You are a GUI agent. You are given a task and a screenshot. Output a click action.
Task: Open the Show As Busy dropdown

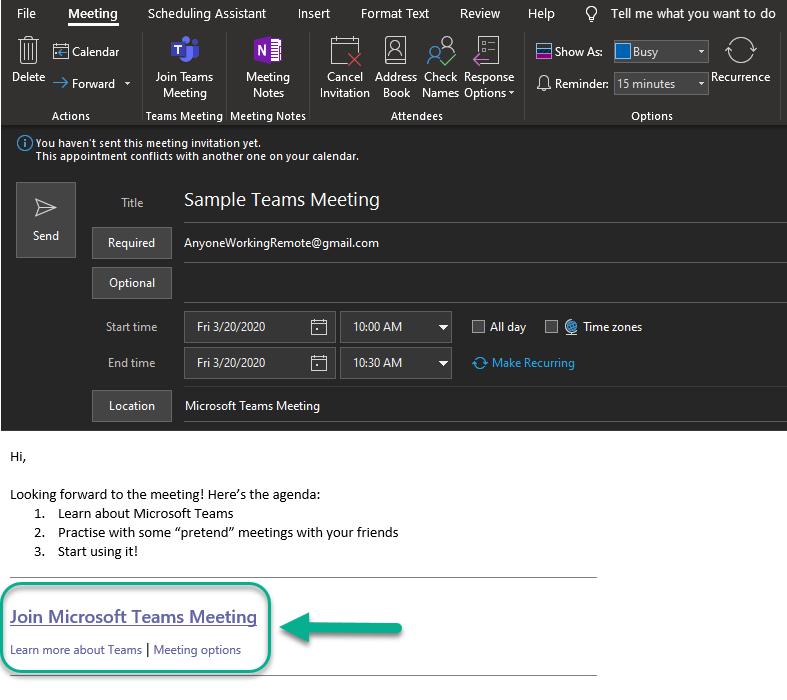pos(701,52)
